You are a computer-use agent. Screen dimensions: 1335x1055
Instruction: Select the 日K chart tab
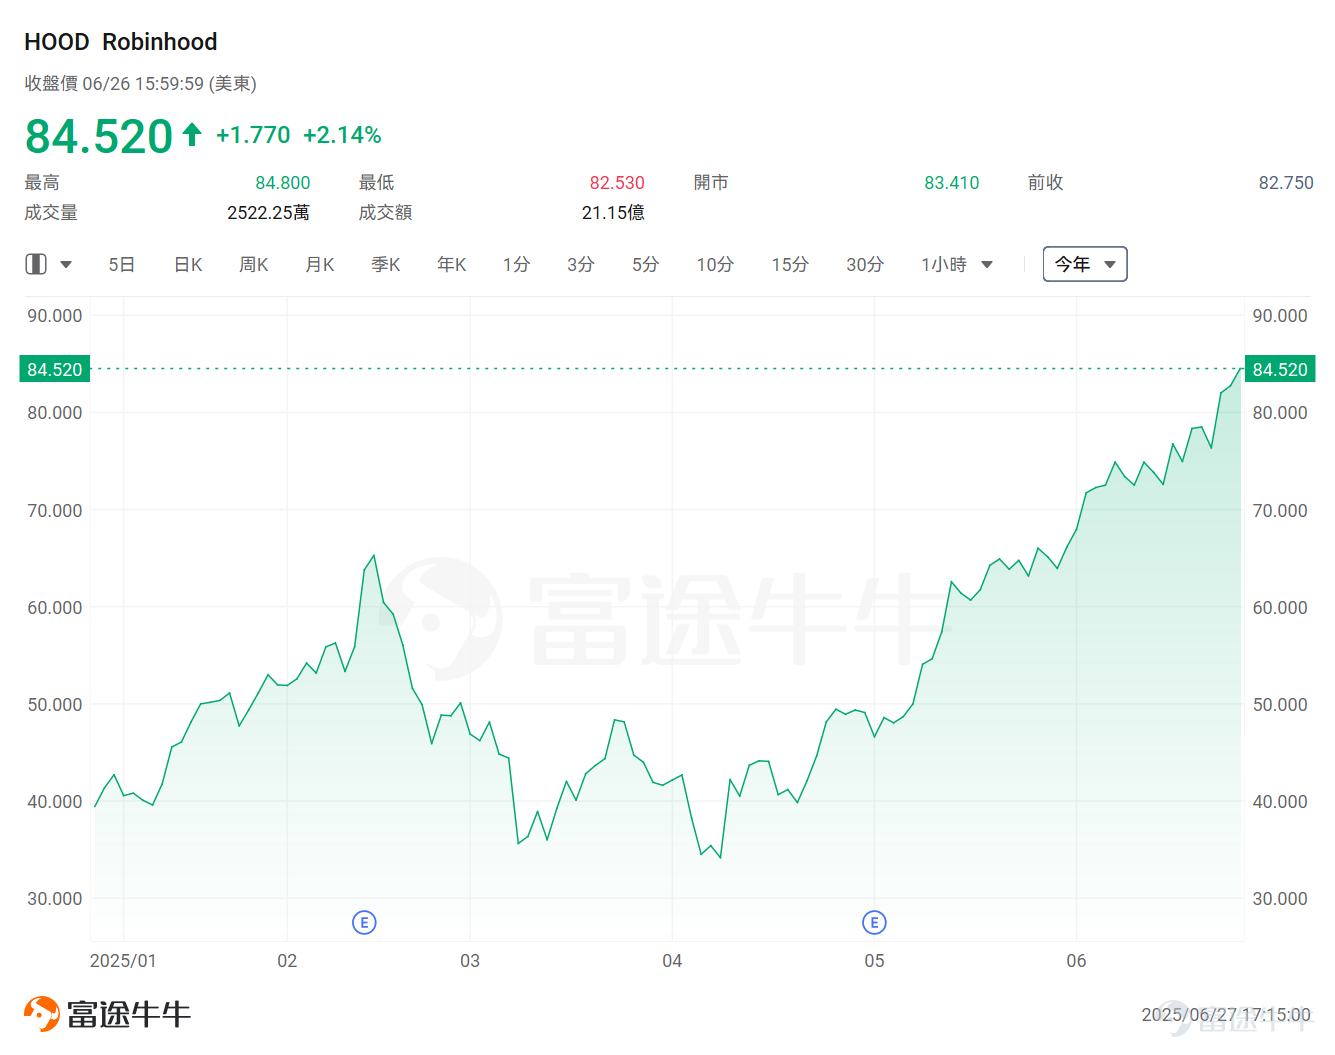click(x=188, y=264)
